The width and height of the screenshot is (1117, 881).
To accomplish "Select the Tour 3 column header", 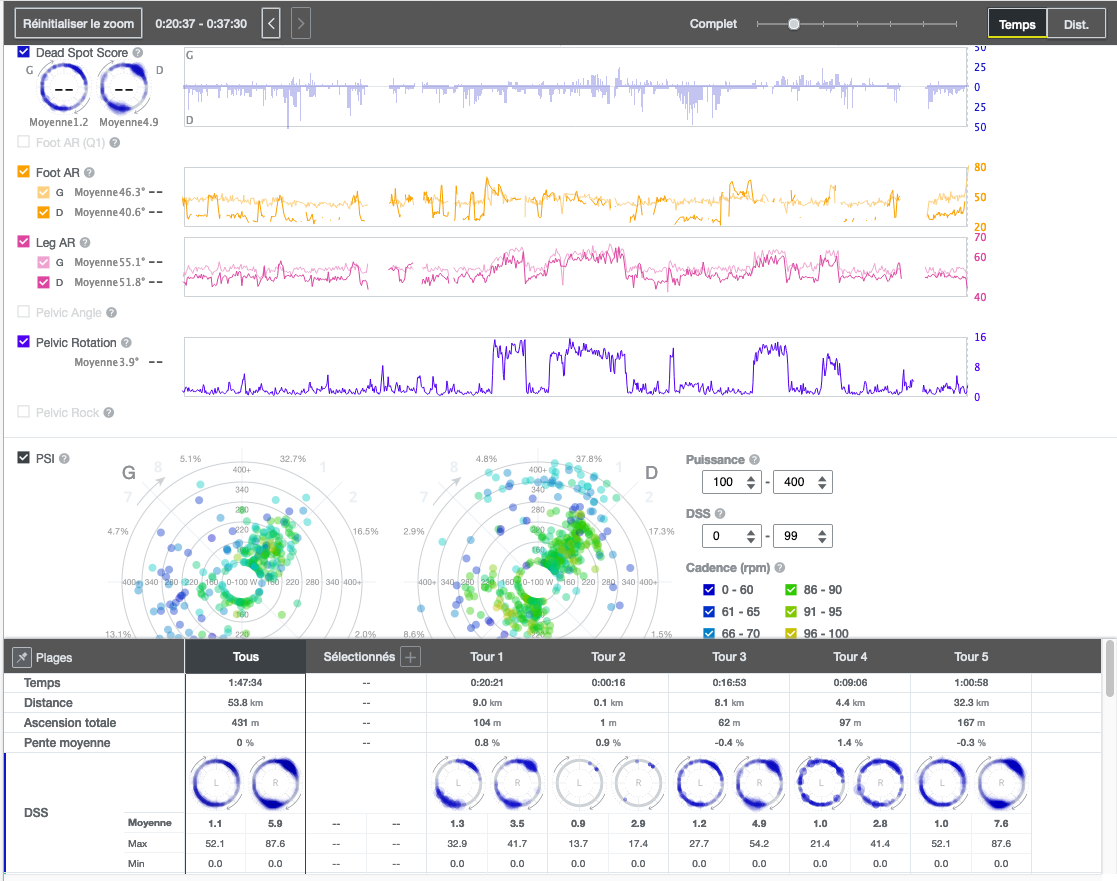I will coord(729,657).
